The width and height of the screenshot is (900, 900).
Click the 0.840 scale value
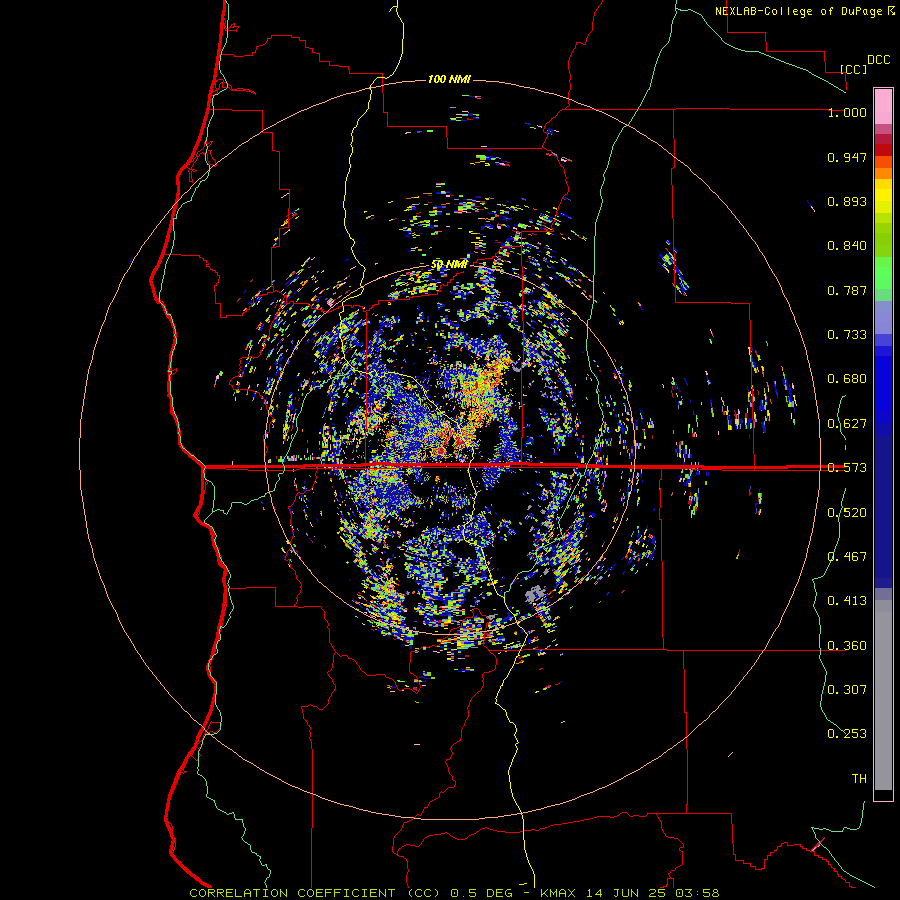[x=847, y=246]
